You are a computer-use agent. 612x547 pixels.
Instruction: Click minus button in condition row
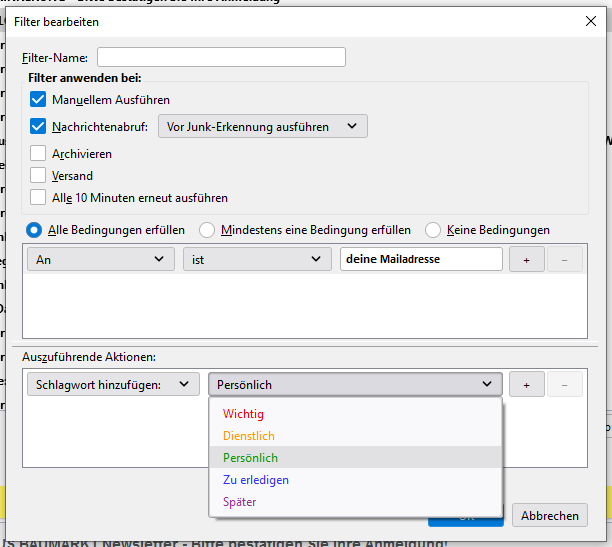coord(564,259)
